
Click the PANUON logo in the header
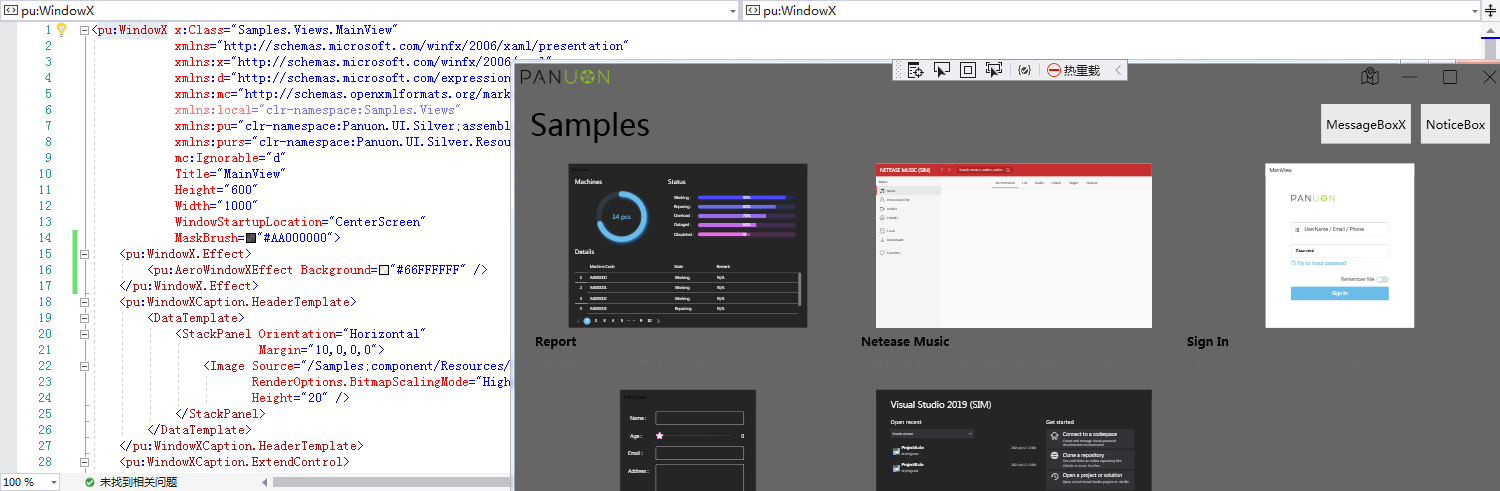tap(564, 77)
